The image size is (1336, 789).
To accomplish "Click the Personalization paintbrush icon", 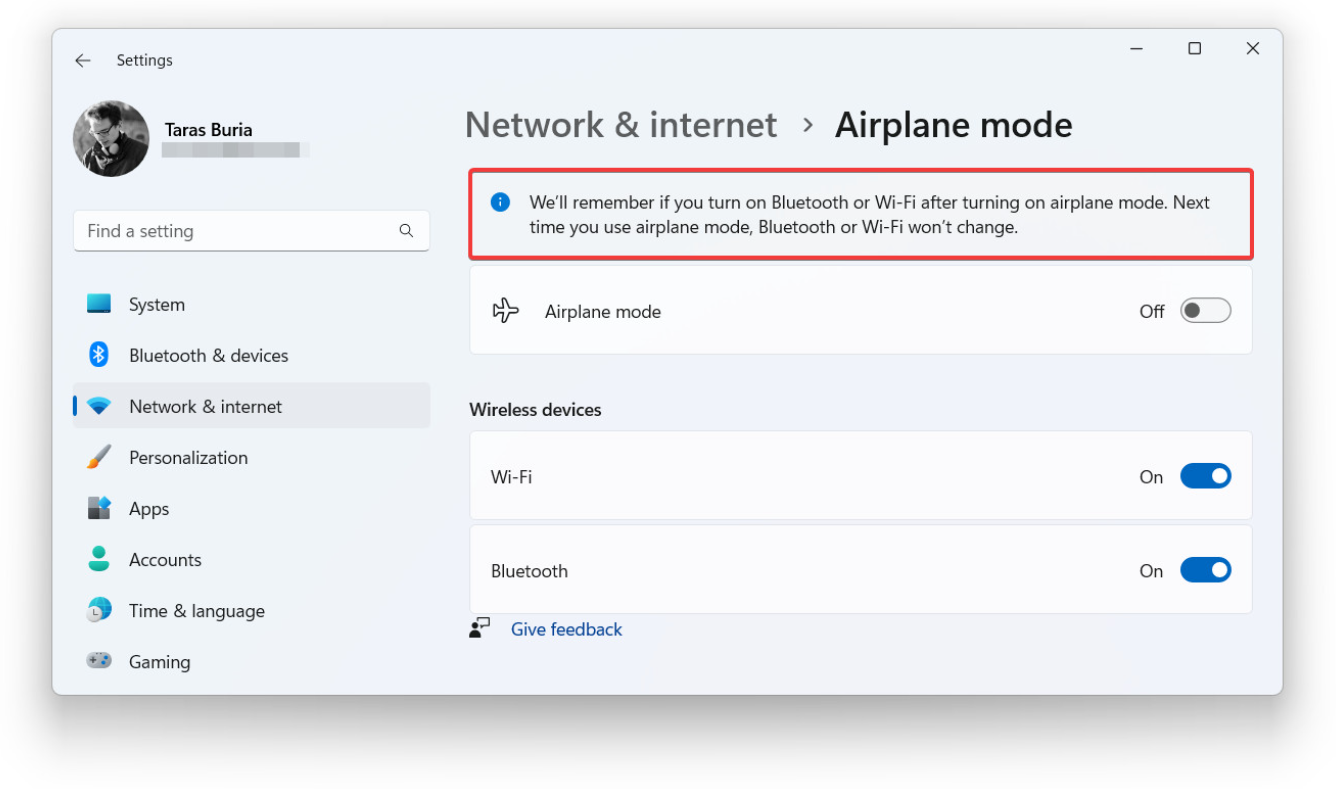I will 99,457.
